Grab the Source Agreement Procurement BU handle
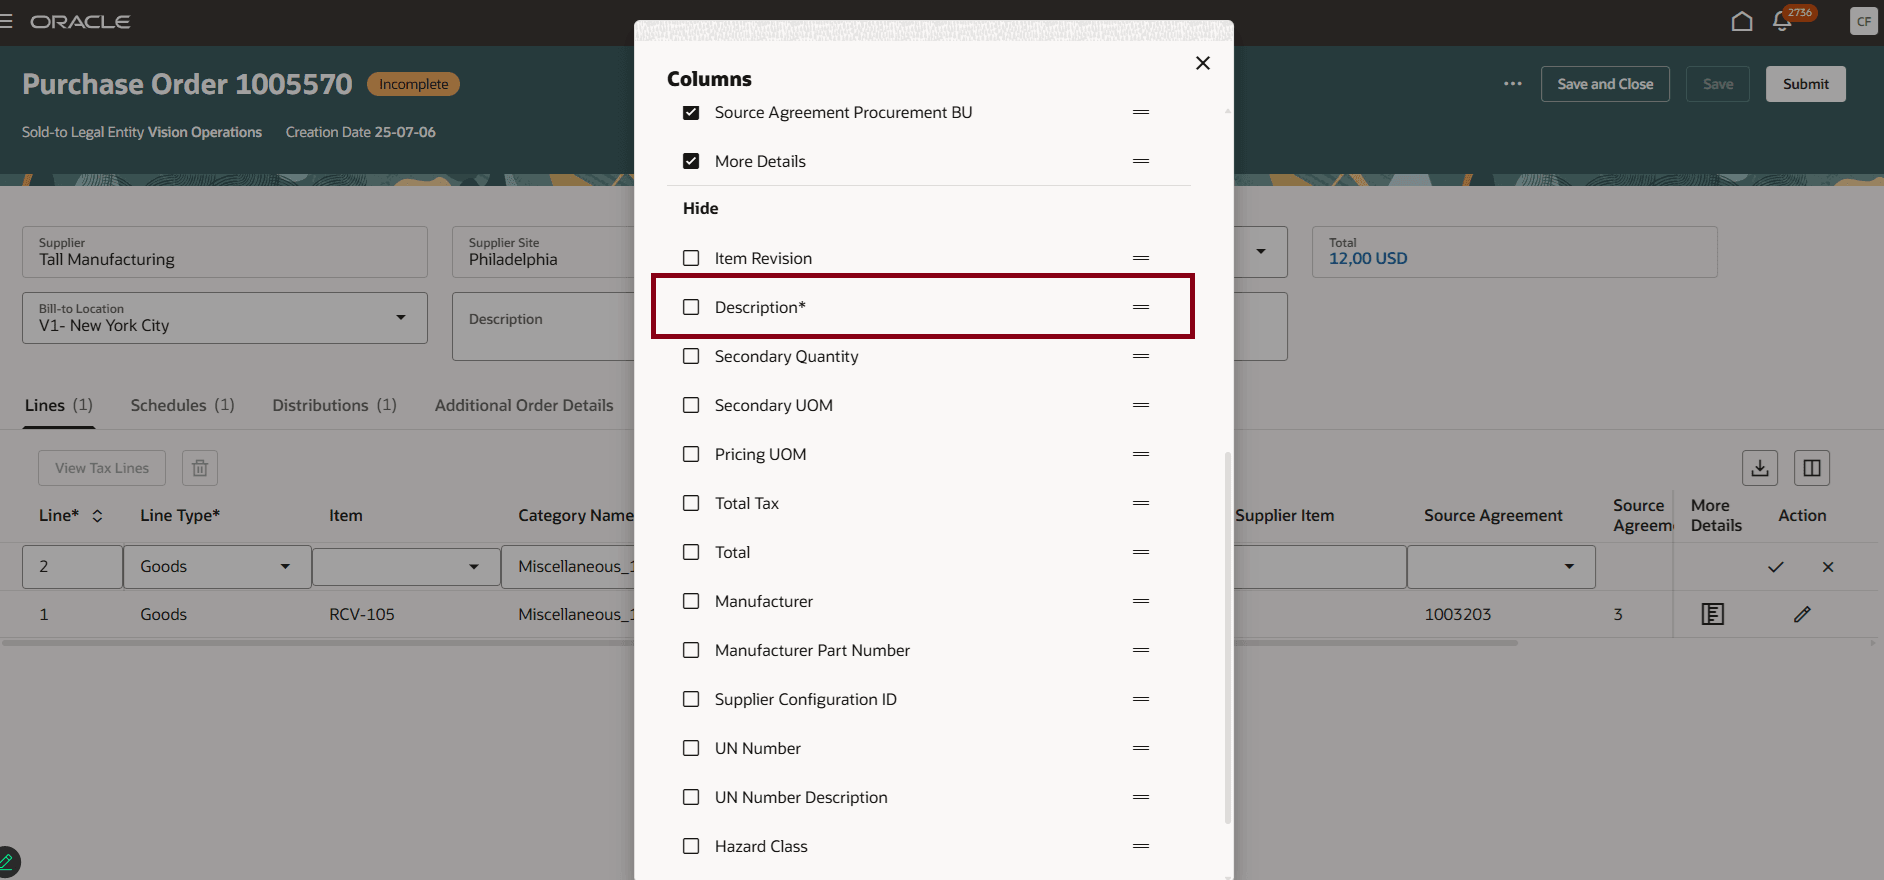Image resolution: width=1884 pixels, height=880 pixels. point(1141,112)
